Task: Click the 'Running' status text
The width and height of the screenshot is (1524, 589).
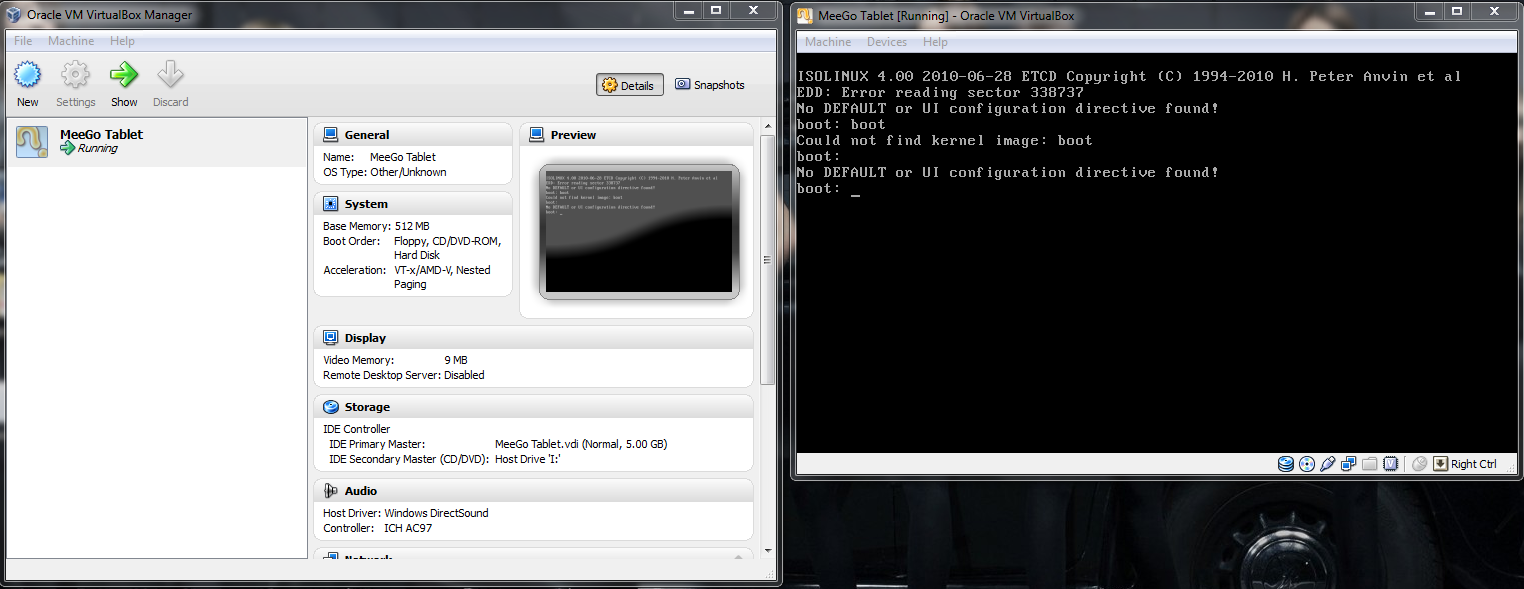Action: click(97, 149)
